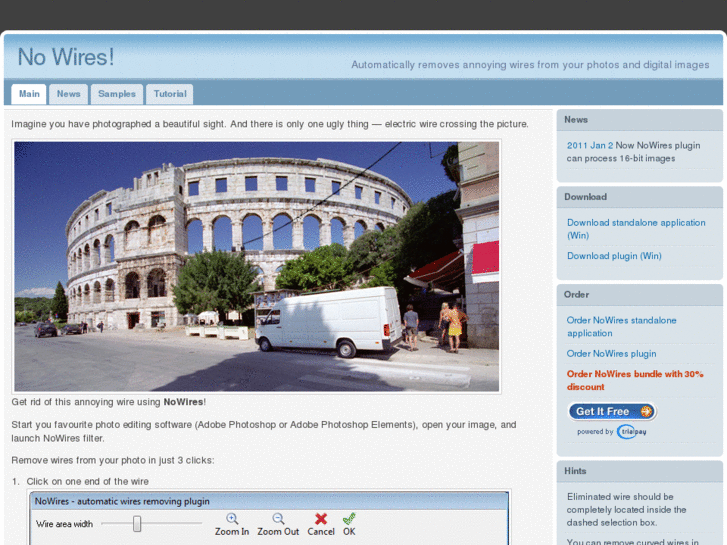727x545 pixels.
Task: Order NoWires bundle with 30% discount
Action: 635,380
